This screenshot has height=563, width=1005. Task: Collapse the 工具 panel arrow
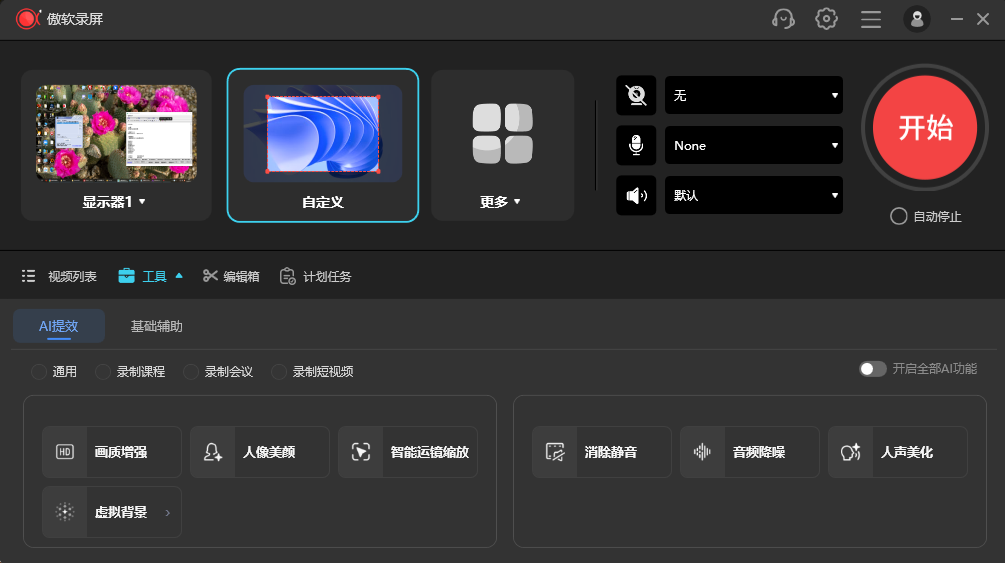[x=179, y=276]
